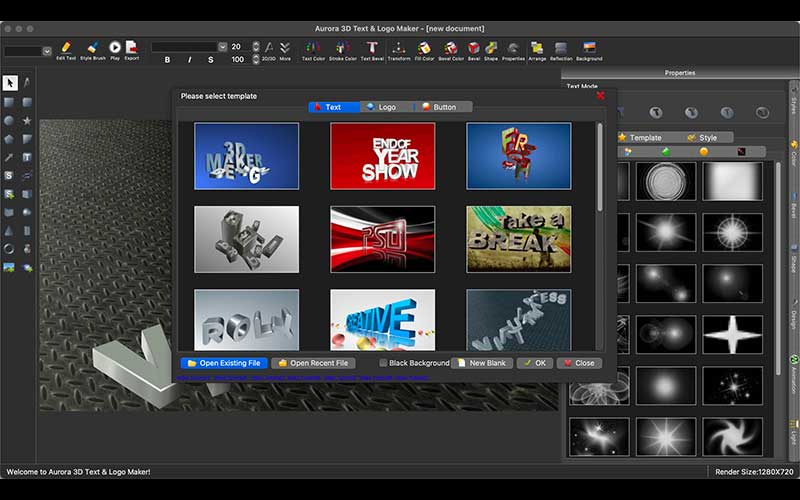Viewport: 800px width, 500px height.
Task: Switch to the Logo template tab
Action: (387, 107)
